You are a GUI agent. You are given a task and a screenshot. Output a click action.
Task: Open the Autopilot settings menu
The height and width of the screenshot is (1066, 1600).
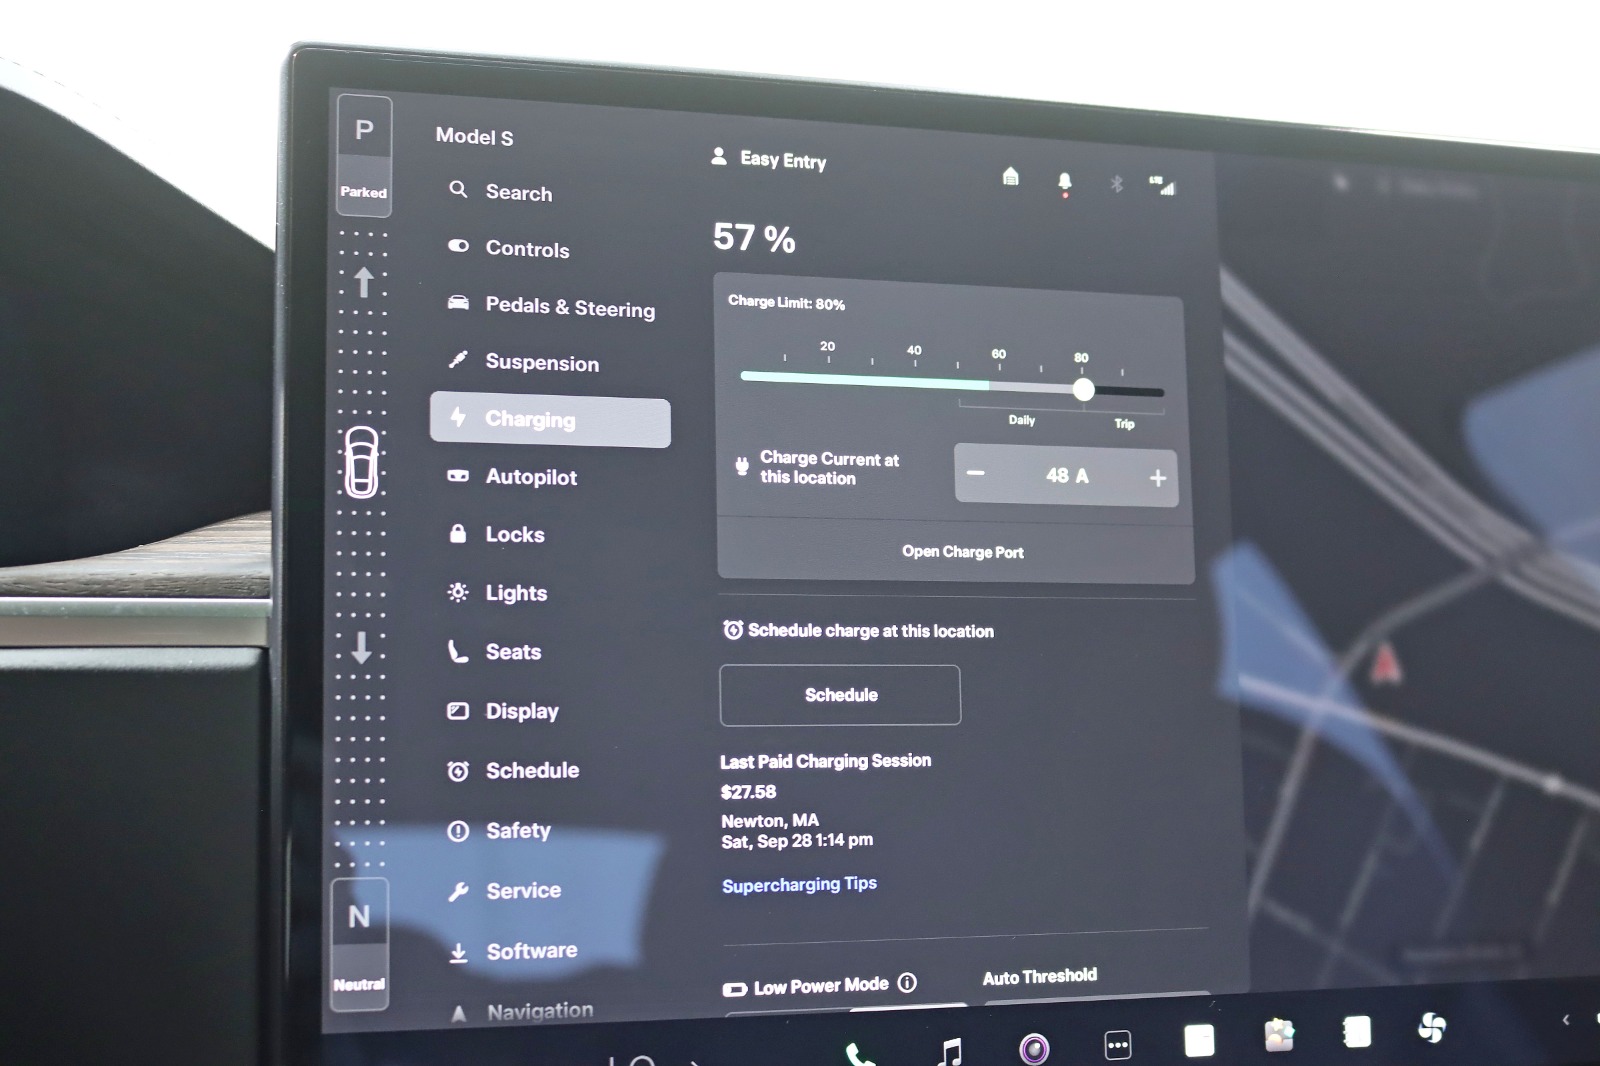click(531, 477)
